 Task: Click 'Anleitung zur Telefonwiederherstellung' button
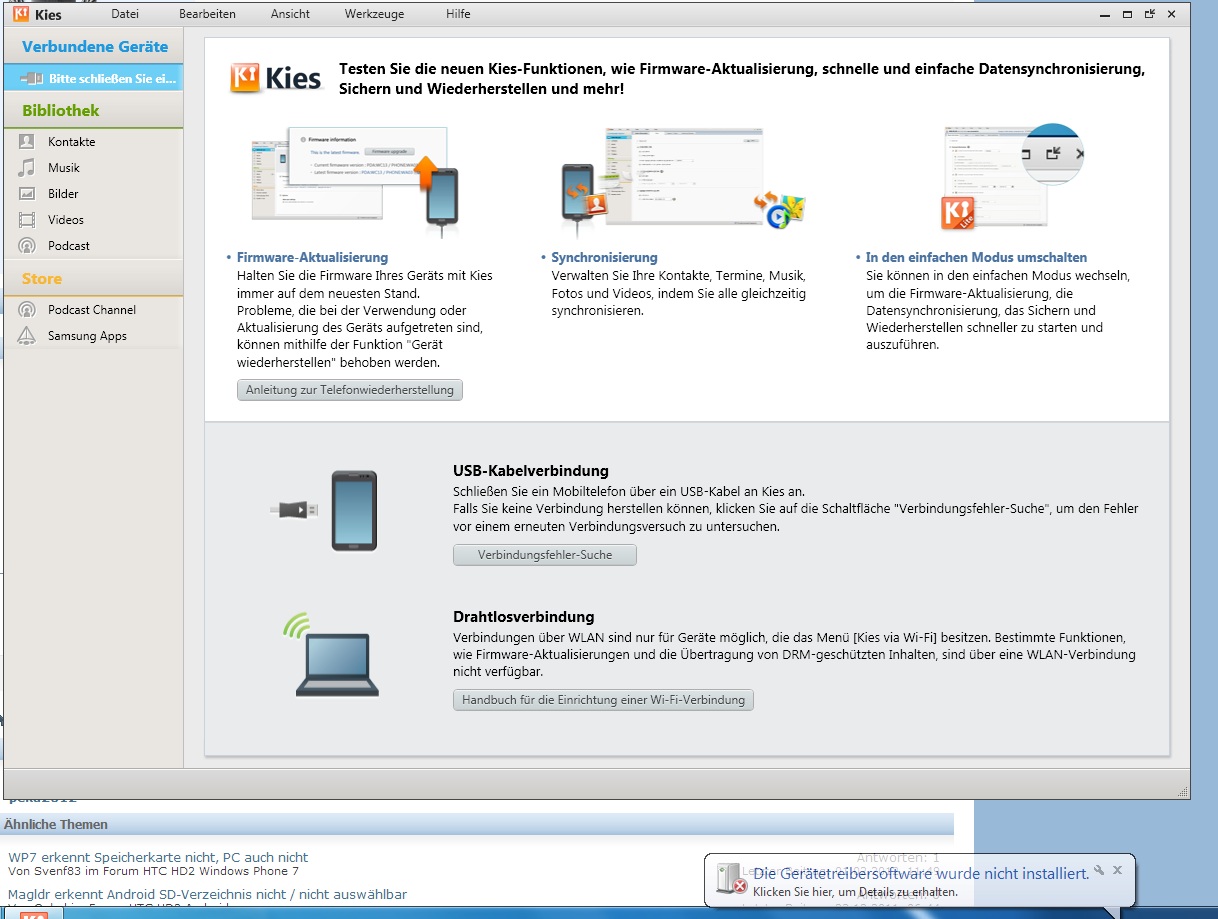tap(350, 390)
